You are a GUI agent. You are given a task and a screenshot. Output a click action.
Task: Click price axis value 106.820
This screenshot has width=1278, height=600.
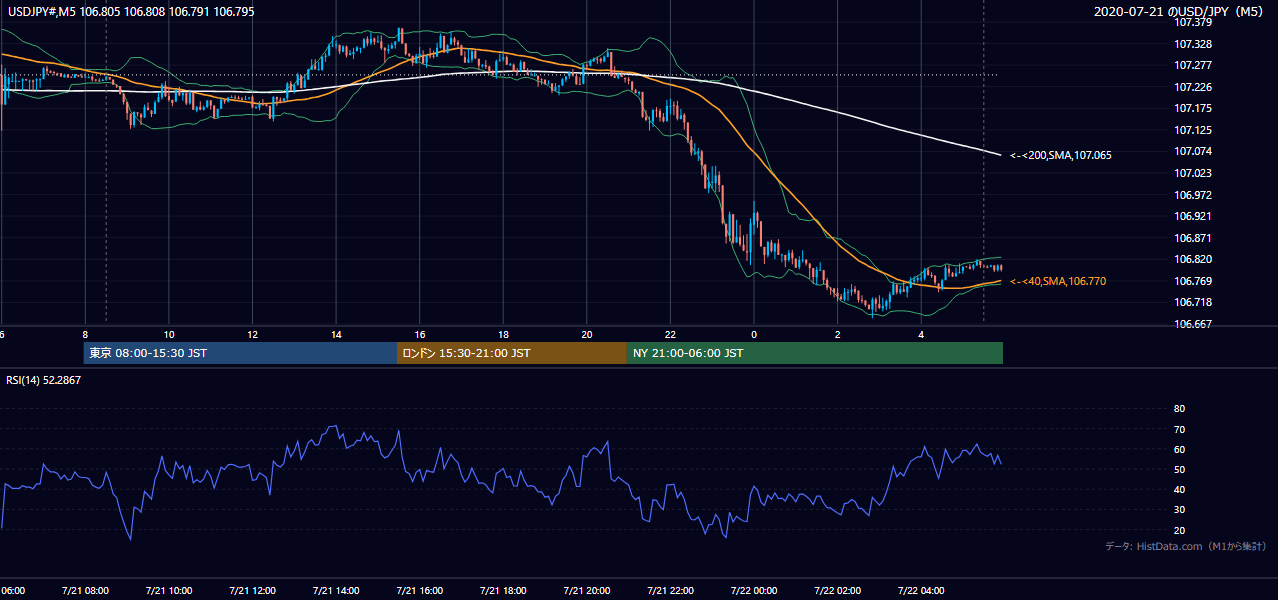point(1193,259)
